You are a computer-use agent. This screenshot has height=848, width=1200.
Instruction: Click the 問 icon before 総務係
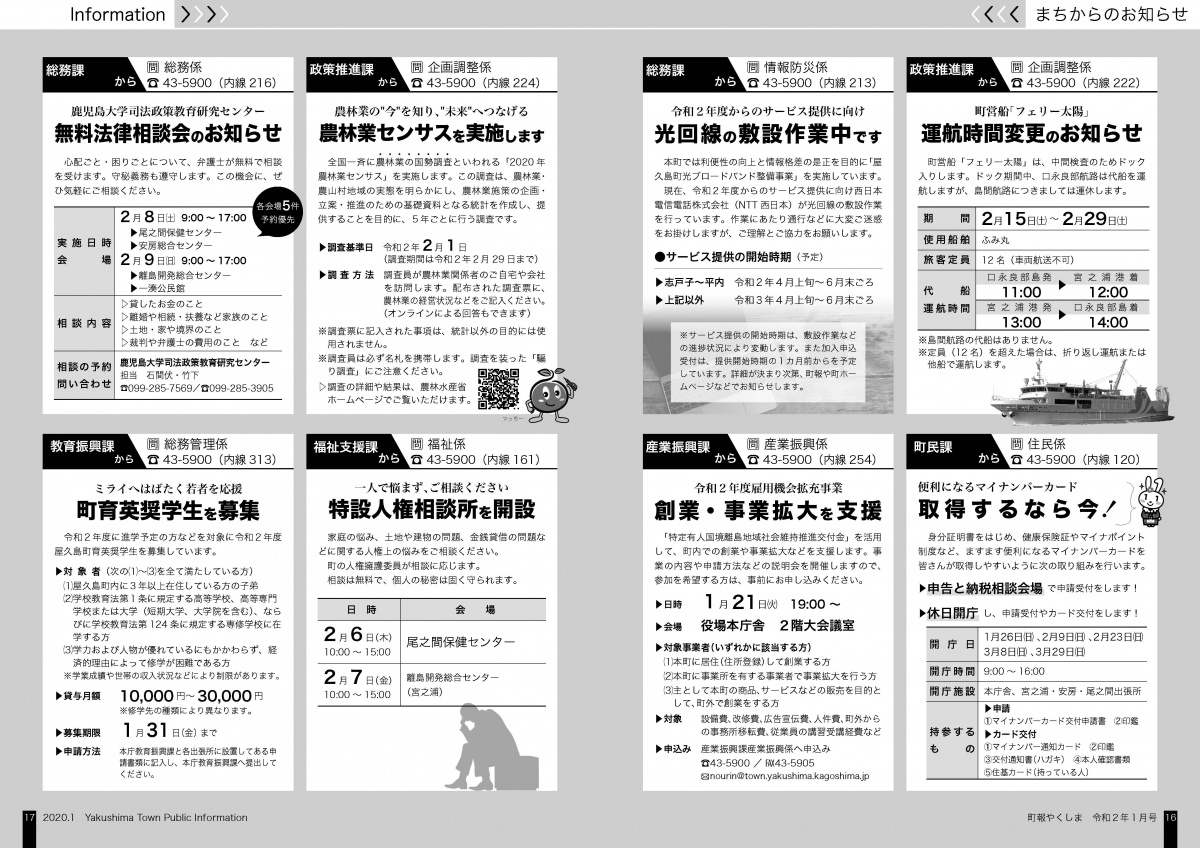154,67
